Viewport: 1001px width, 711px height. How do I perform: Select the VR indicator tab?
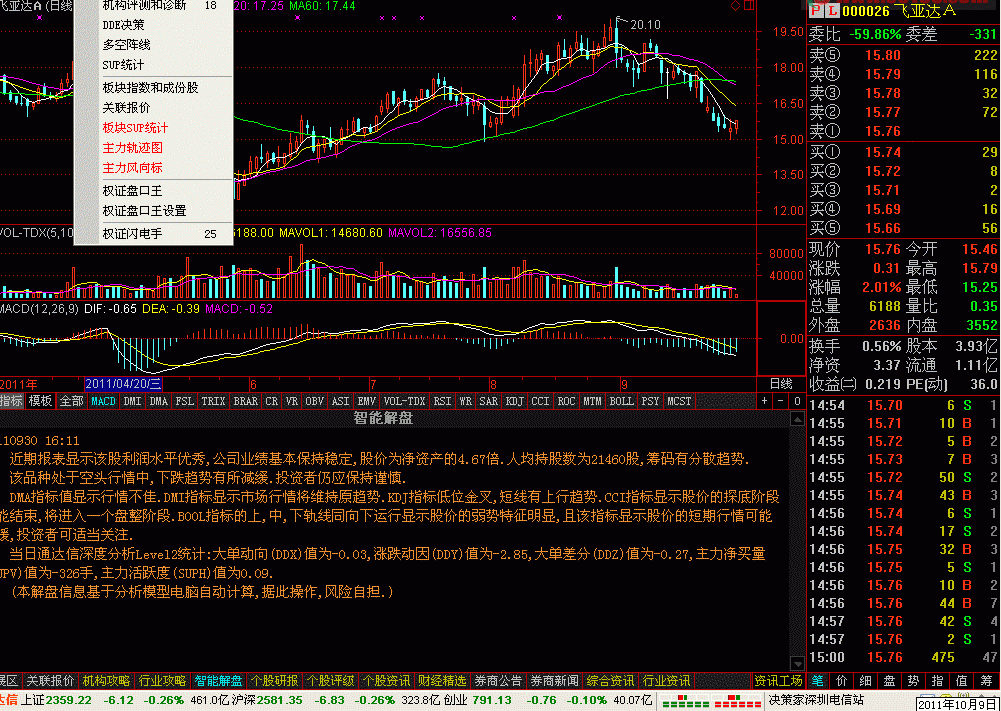tap(292, 401)
